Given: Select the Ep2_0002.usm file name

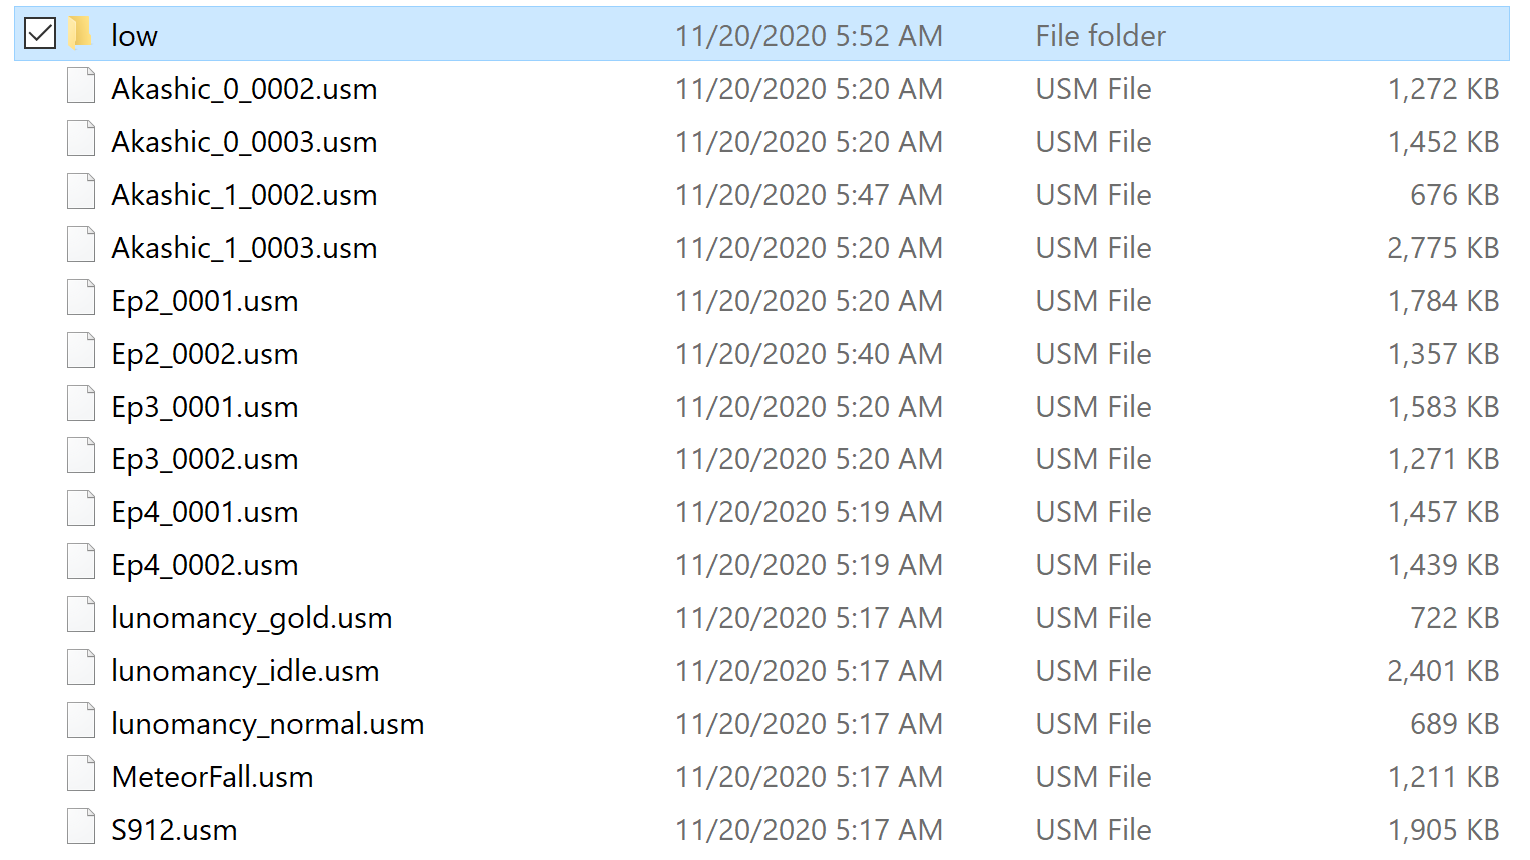Looking at the screenshot, I should [x=205, y=354].
